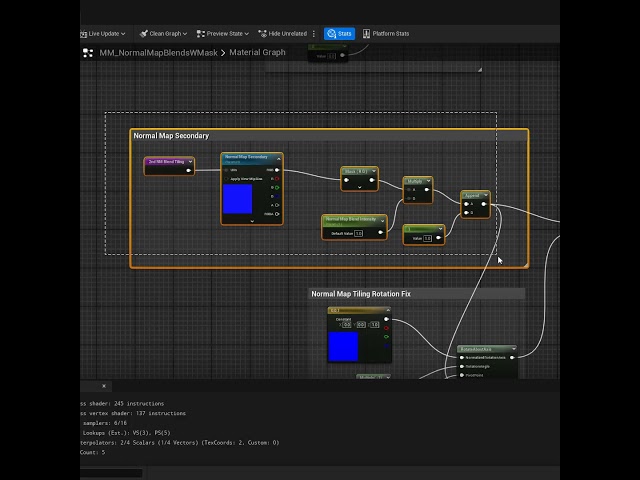Close the Stats panel tab

click(x=104, y=386)
